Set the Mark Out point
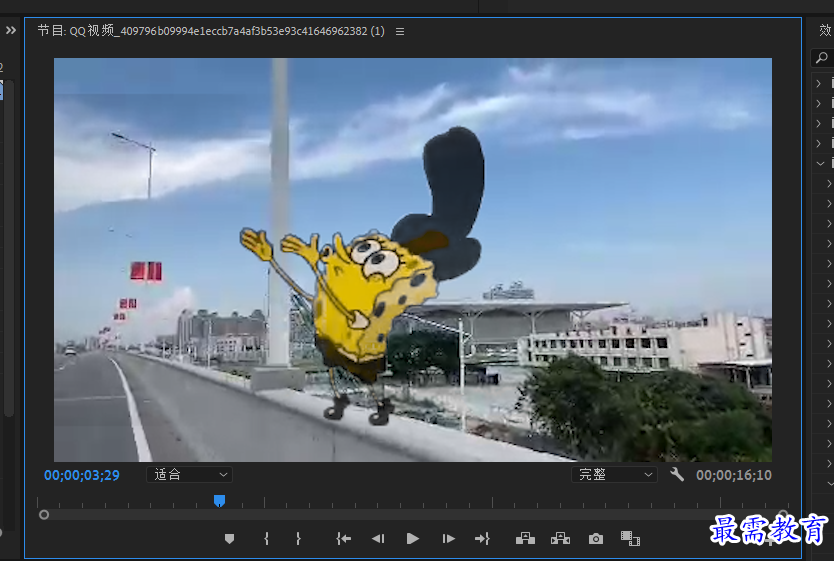Screen dimensions: 834x561 (x=298, y=539)
